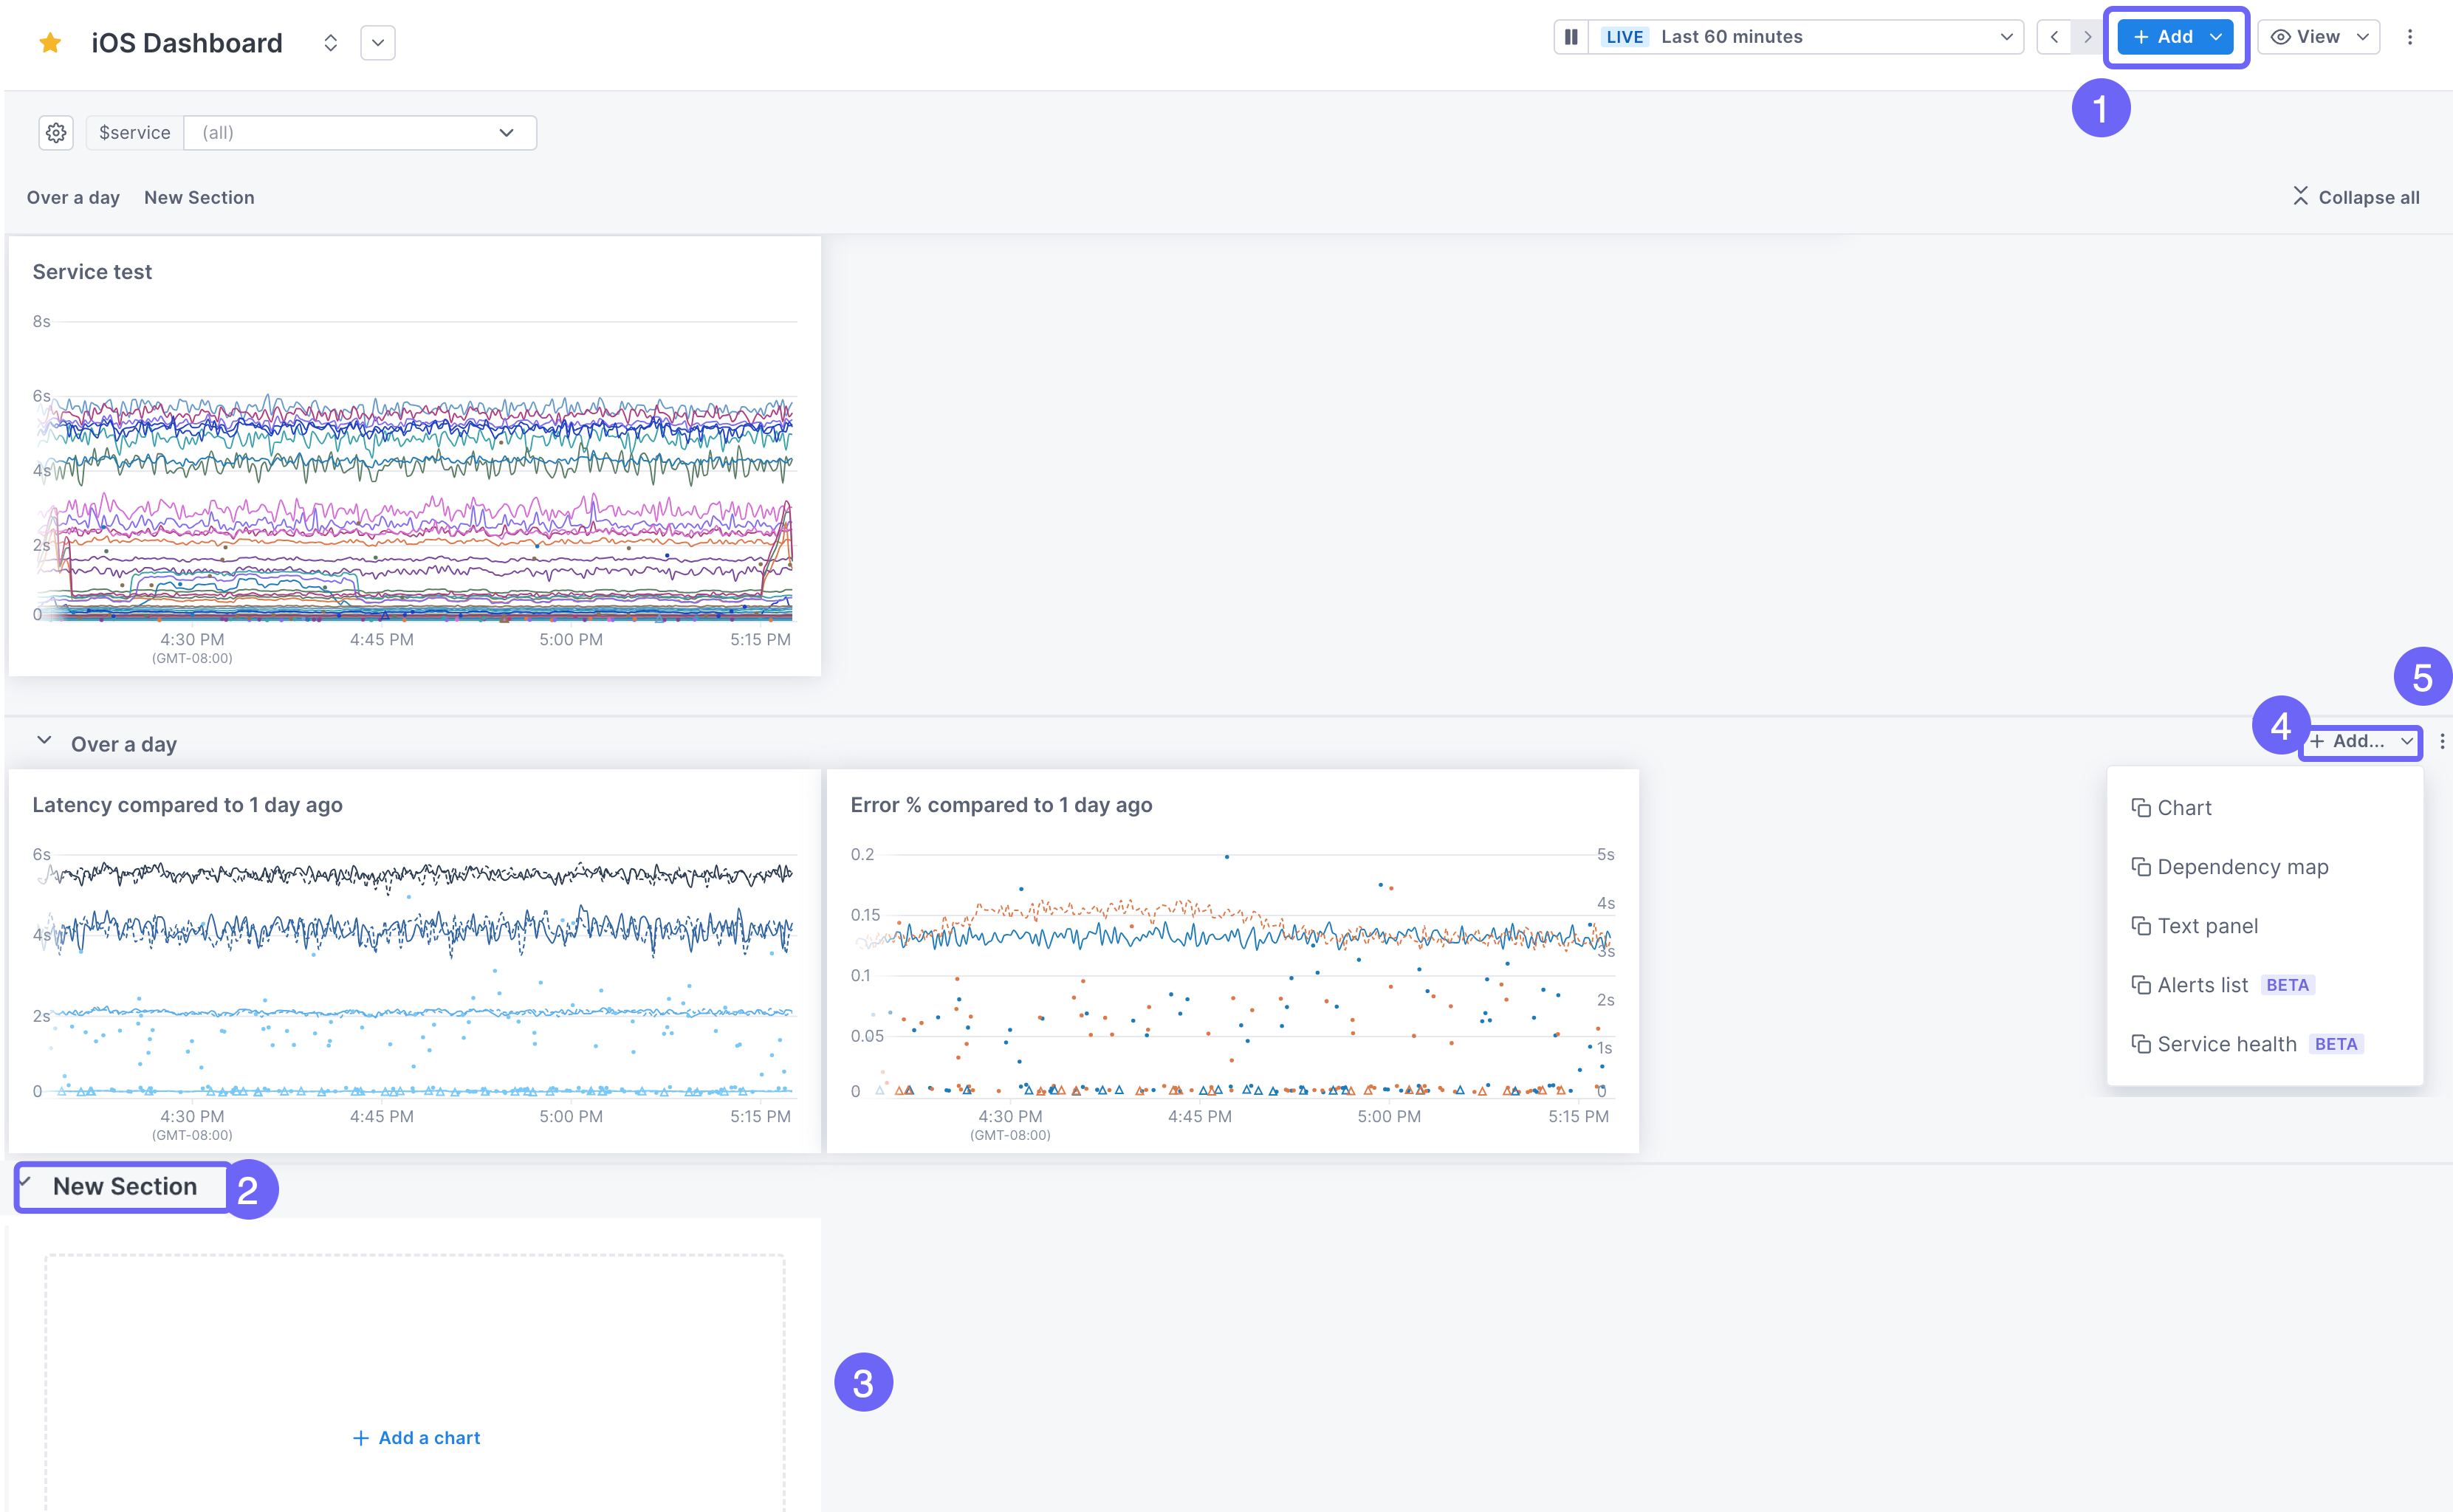Choose Text panel menu option

pos(2207,926)
